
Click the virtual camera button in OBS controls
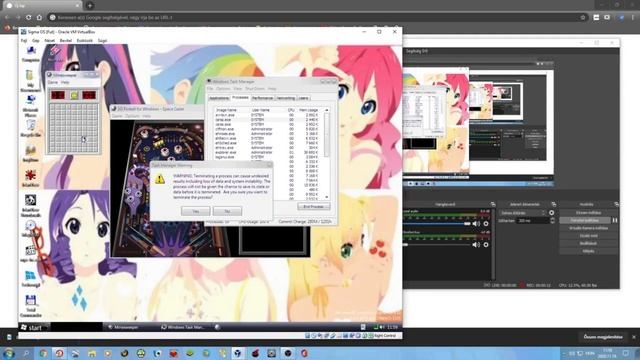coord(588,228)
